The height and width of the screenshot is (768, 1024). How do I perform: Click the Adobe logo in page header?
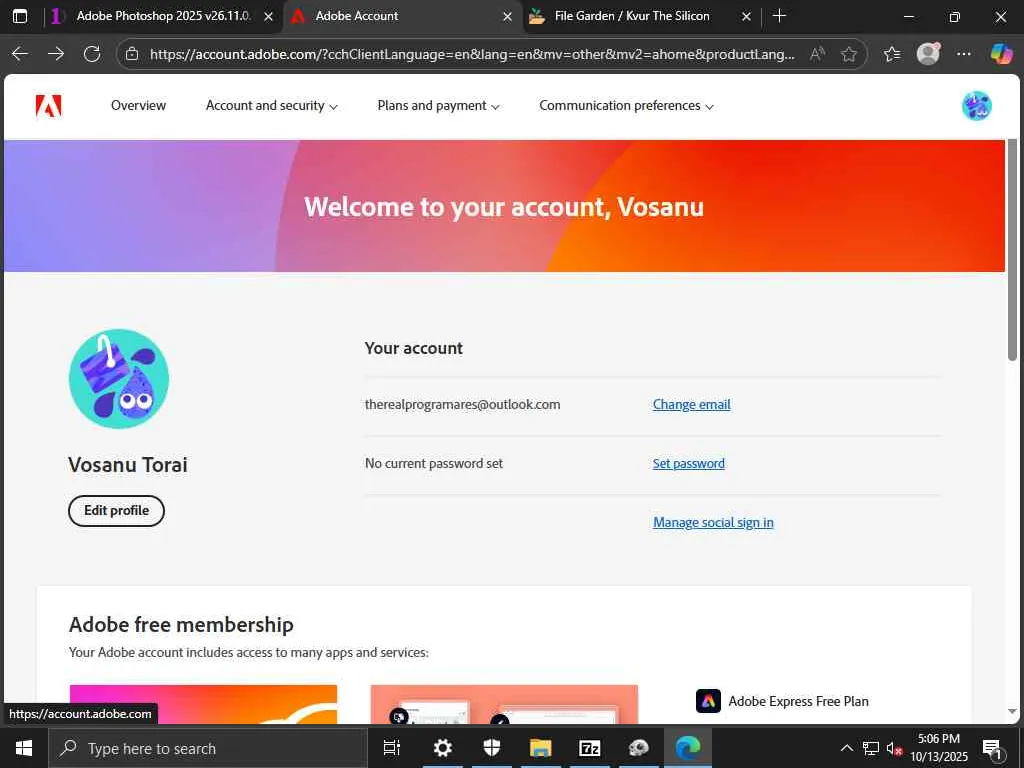48,106
